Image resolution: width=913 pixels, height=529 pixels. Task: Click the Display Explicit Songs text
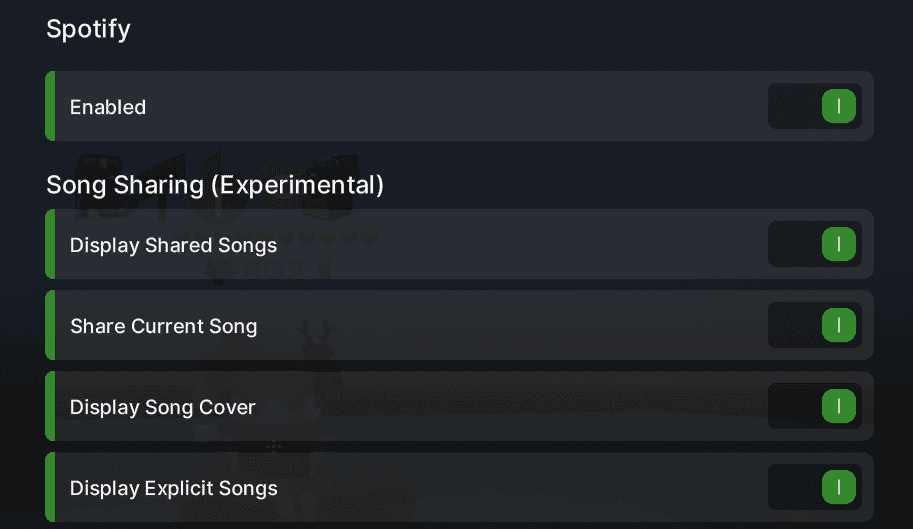[x=174, y=488]
